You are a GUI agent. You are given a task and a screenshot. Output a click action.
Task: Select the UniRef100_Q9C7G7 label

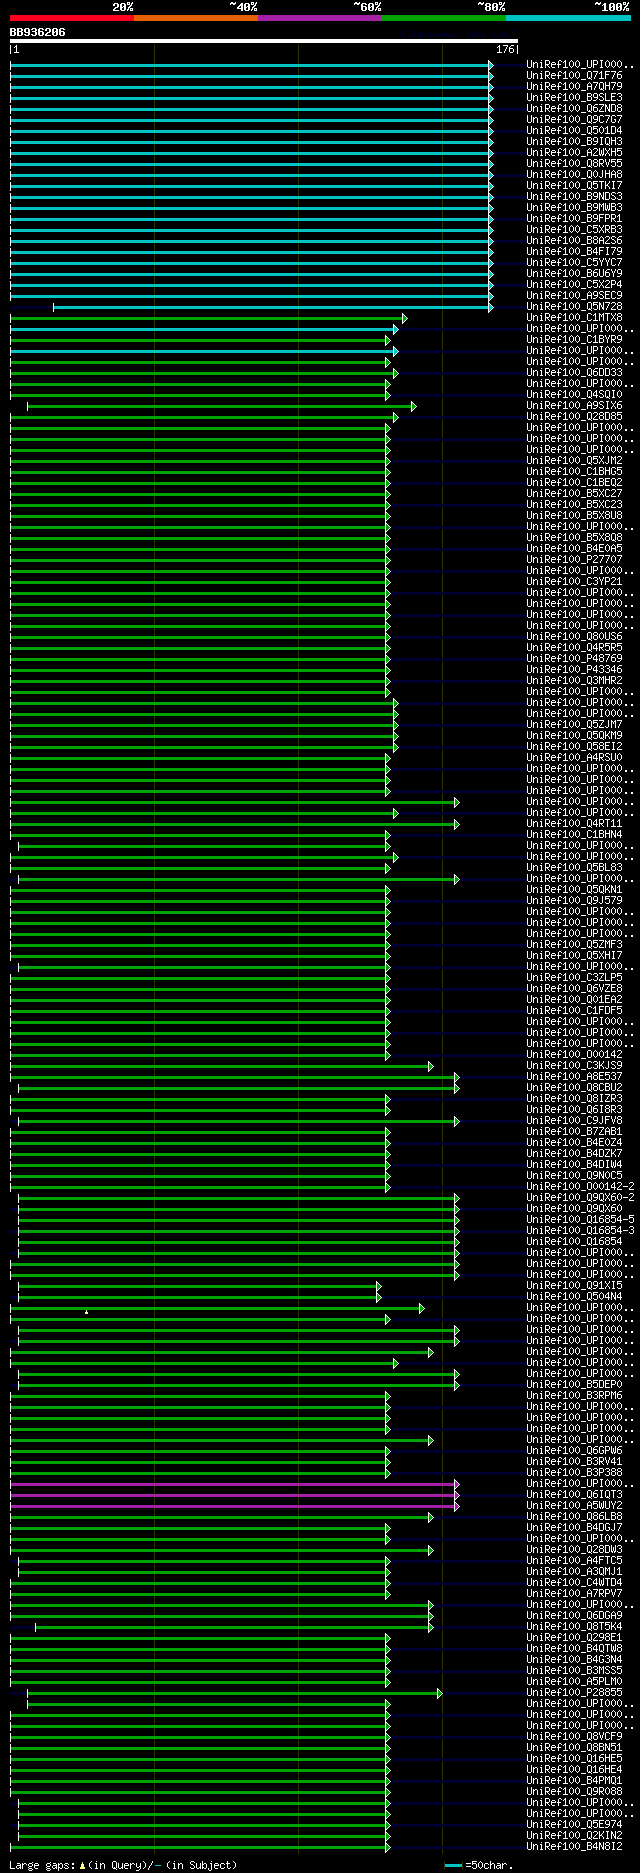click(x=574, y=120)
